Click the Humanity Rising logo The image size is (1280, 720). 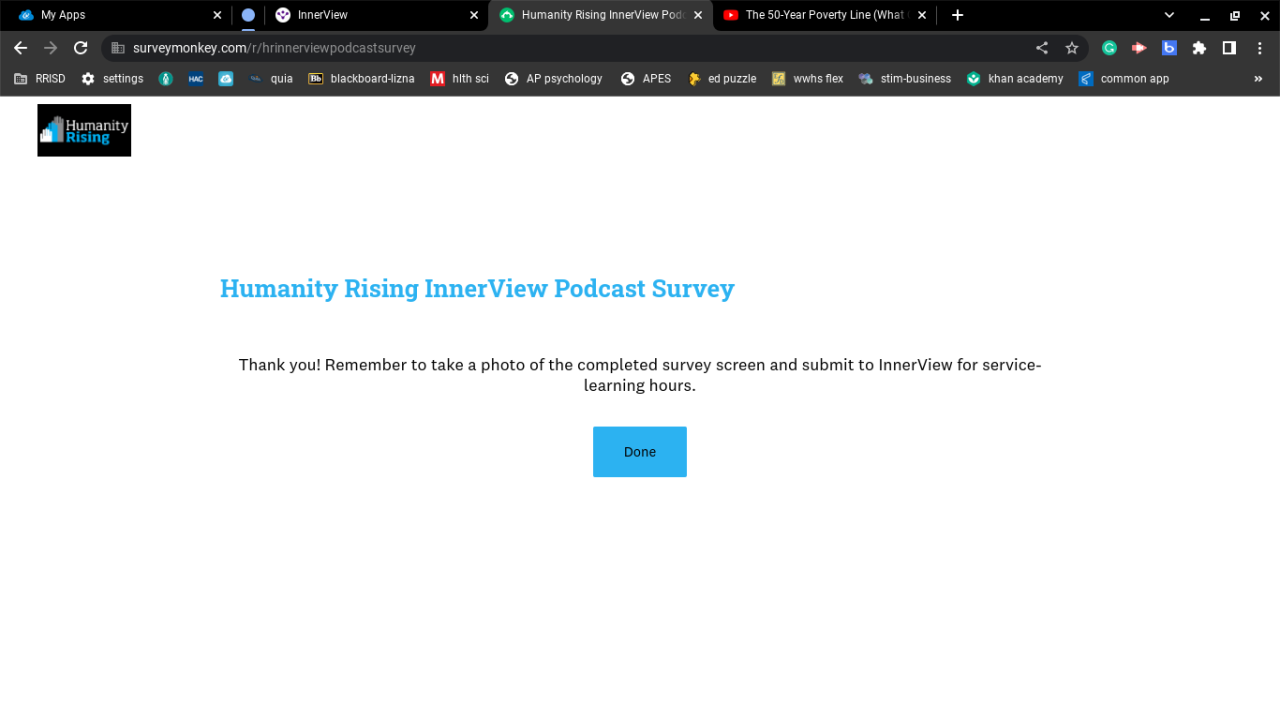84,130
